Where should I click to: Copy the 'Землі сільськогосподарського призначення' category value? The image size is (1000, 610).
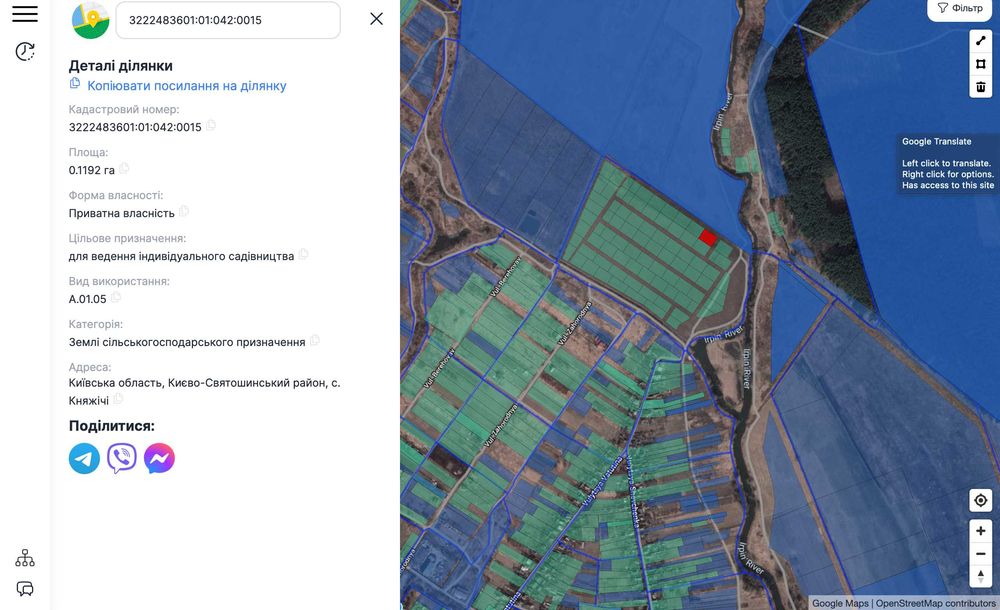[x=314, y=340]
